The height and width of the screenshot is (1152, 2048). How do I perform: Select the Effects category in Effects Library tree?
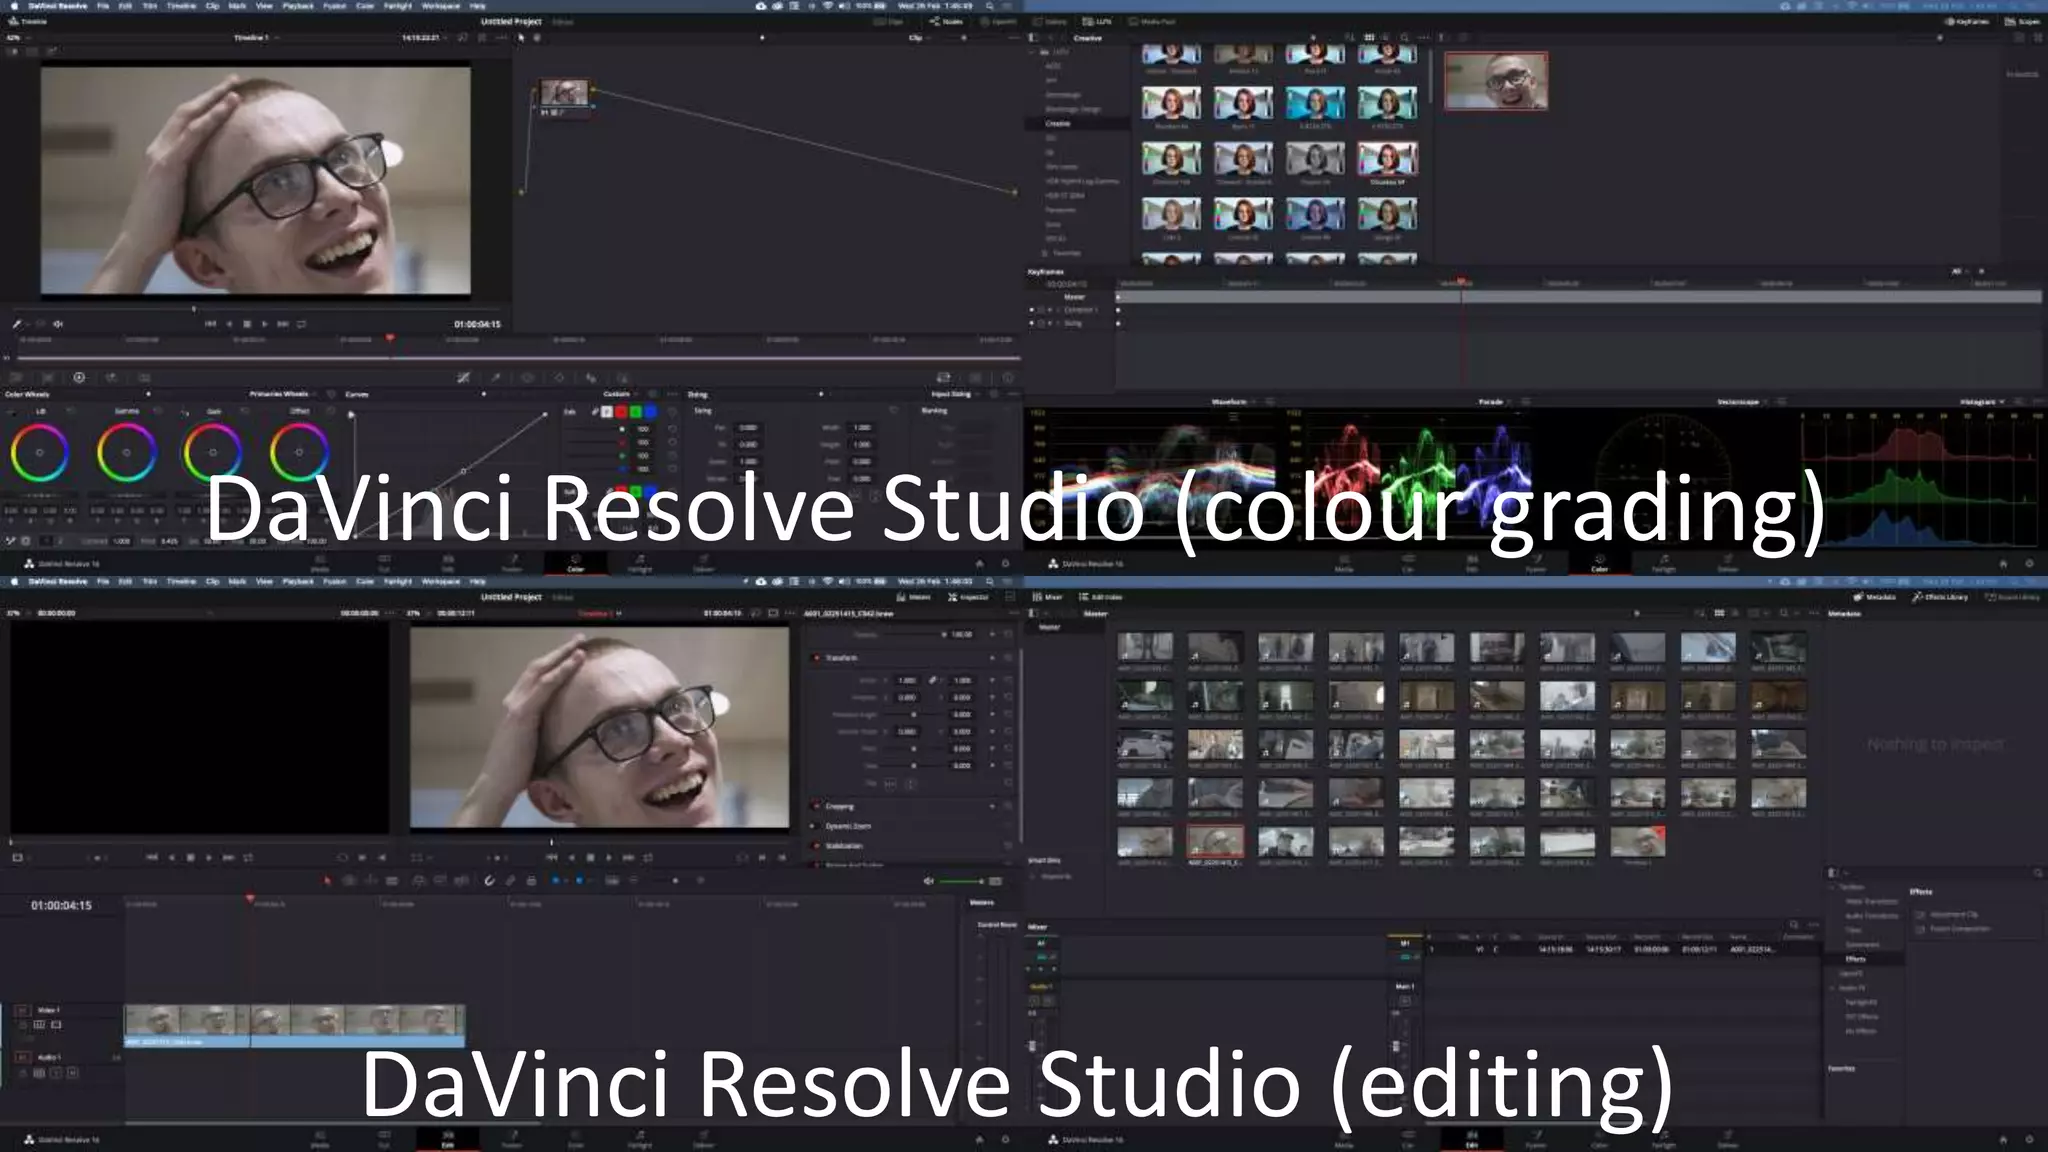tap(1855, 959)
